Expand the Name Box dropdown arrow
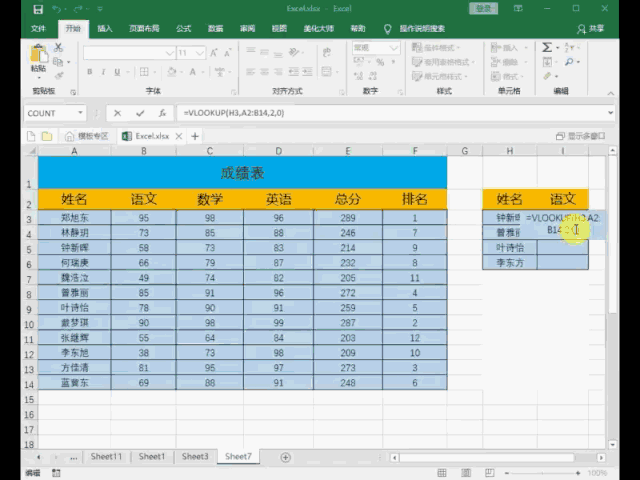Screen dimensions: 640x480 [x=80, y=113]
